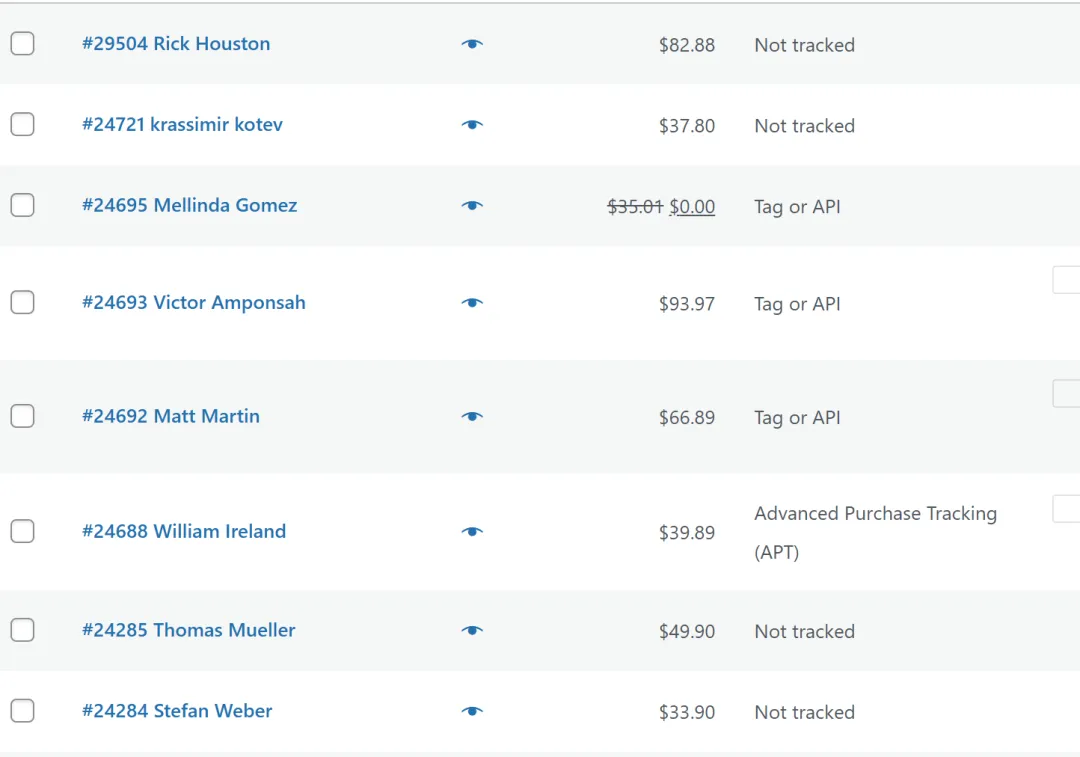Preview Victor Amponsah order via eye icon
Screen dimensions: 1080x757
pos(472,303)
